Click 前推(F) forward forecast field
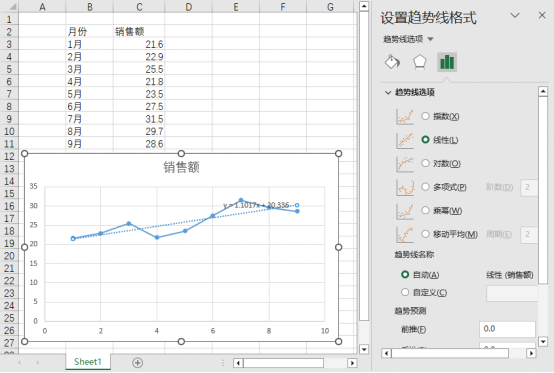This screenshot has height=373, width=554. tap(507, 329)
